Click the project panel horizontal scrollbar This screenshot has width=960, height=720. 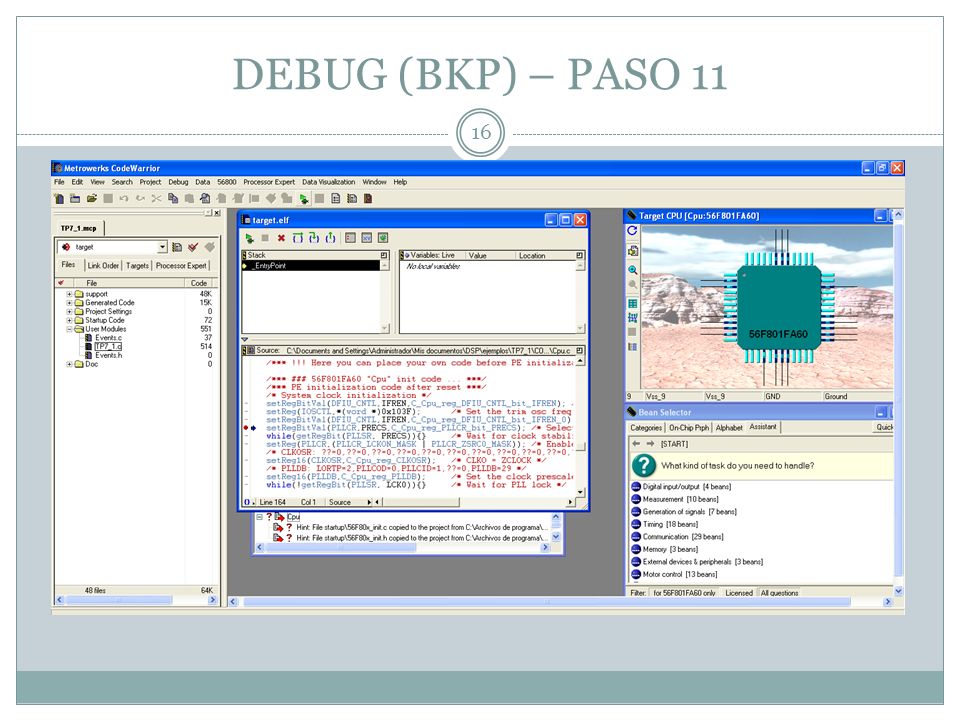click(136, 601)
